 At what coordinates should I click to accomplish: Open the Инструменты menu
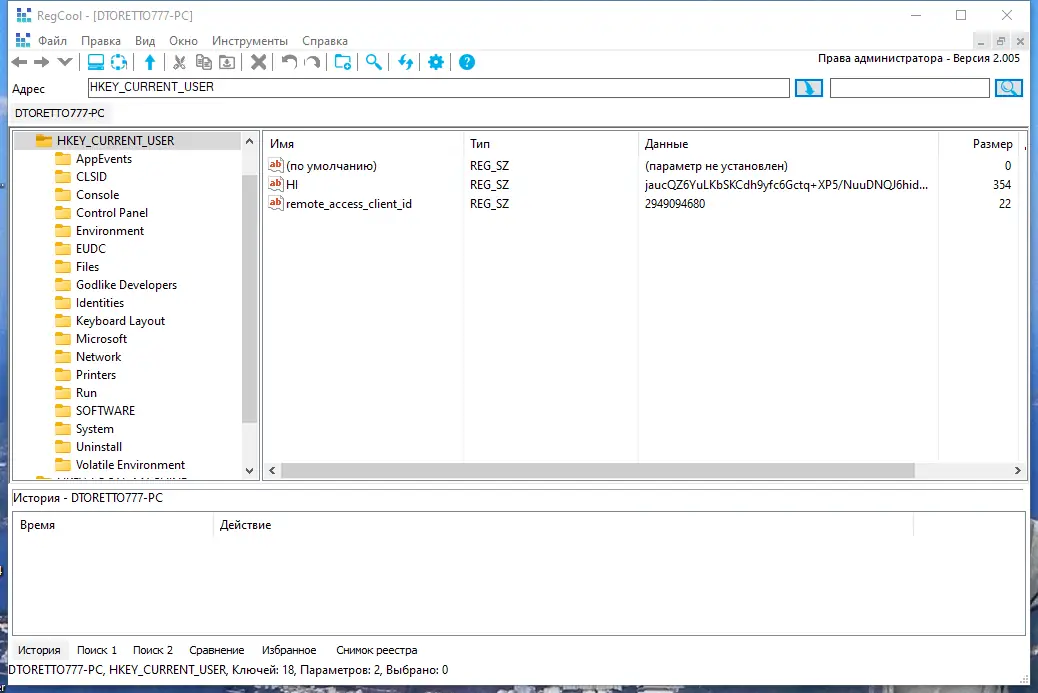pyautogui.click(x=250, y=41)
